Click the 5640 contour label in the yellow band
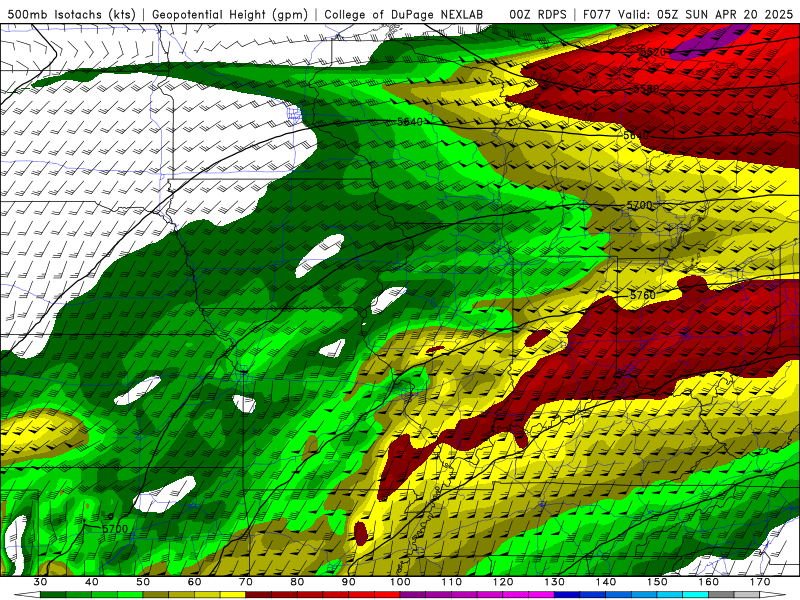Image resolution: width=800 pixels, height=600 pixels. click(x=636, y=136)
